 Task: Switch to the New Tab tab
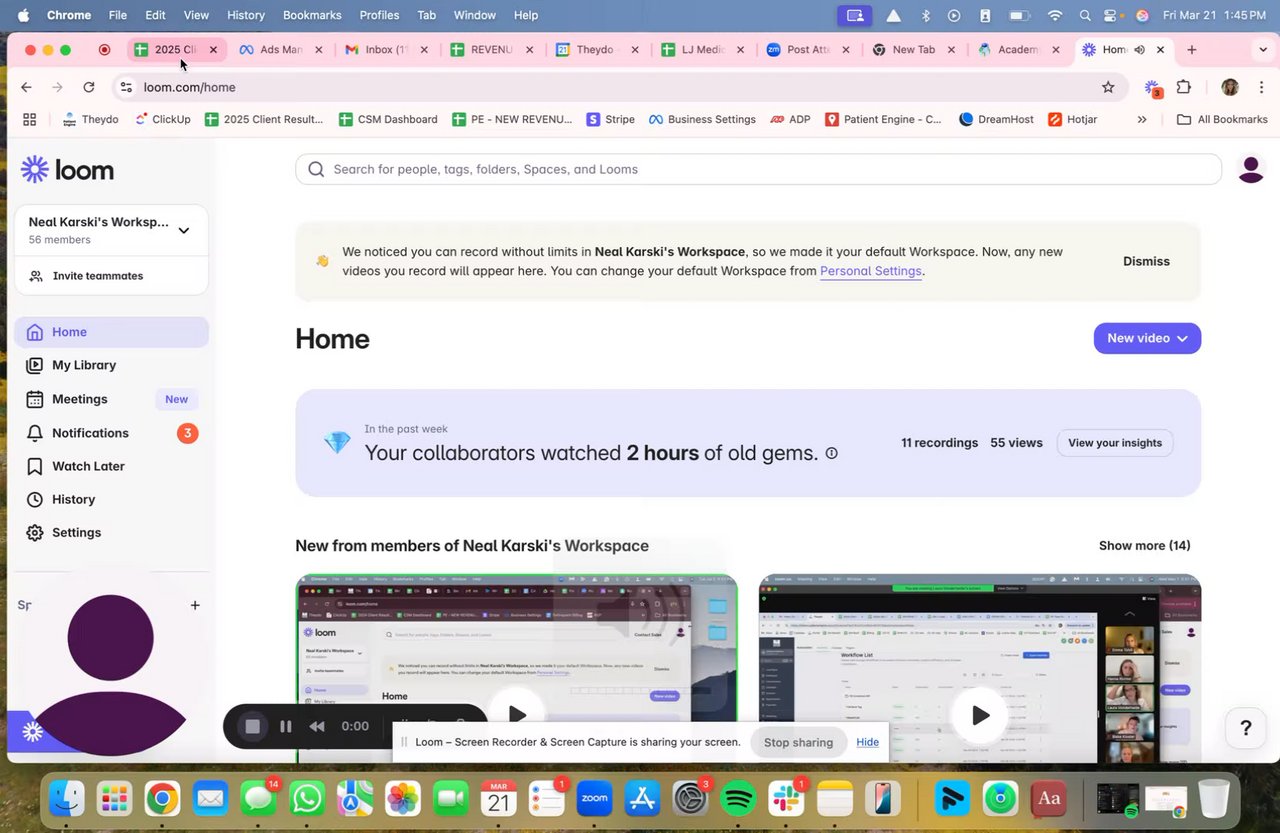(x=912, y=50)
